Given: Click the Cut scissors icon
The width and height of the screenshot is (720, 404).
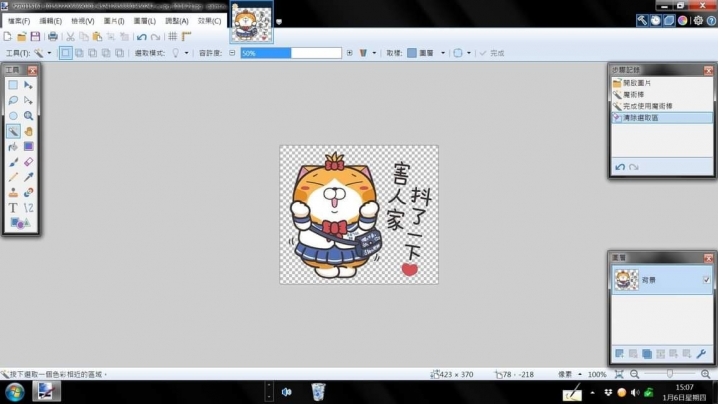Looking at the screenshot, I should click(x=70, y=36).
